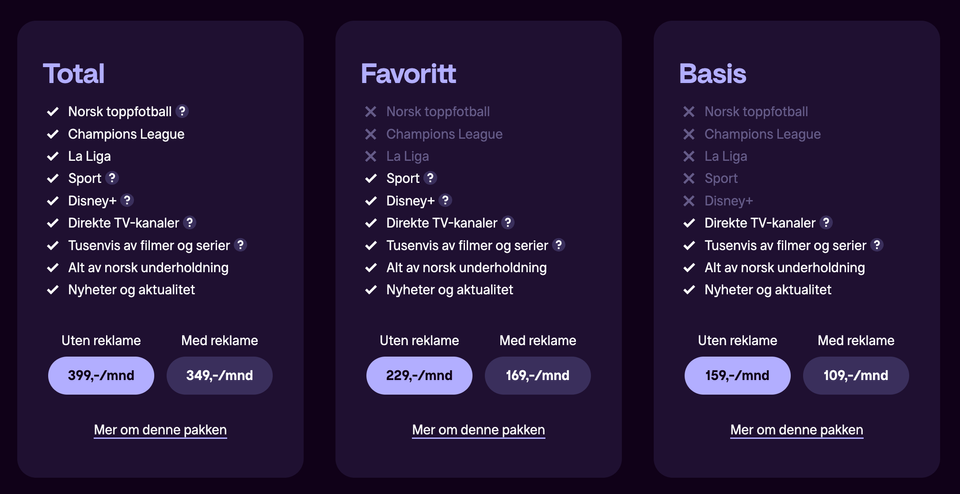Open Mer om denne pakken for Total

coord(161,430)
